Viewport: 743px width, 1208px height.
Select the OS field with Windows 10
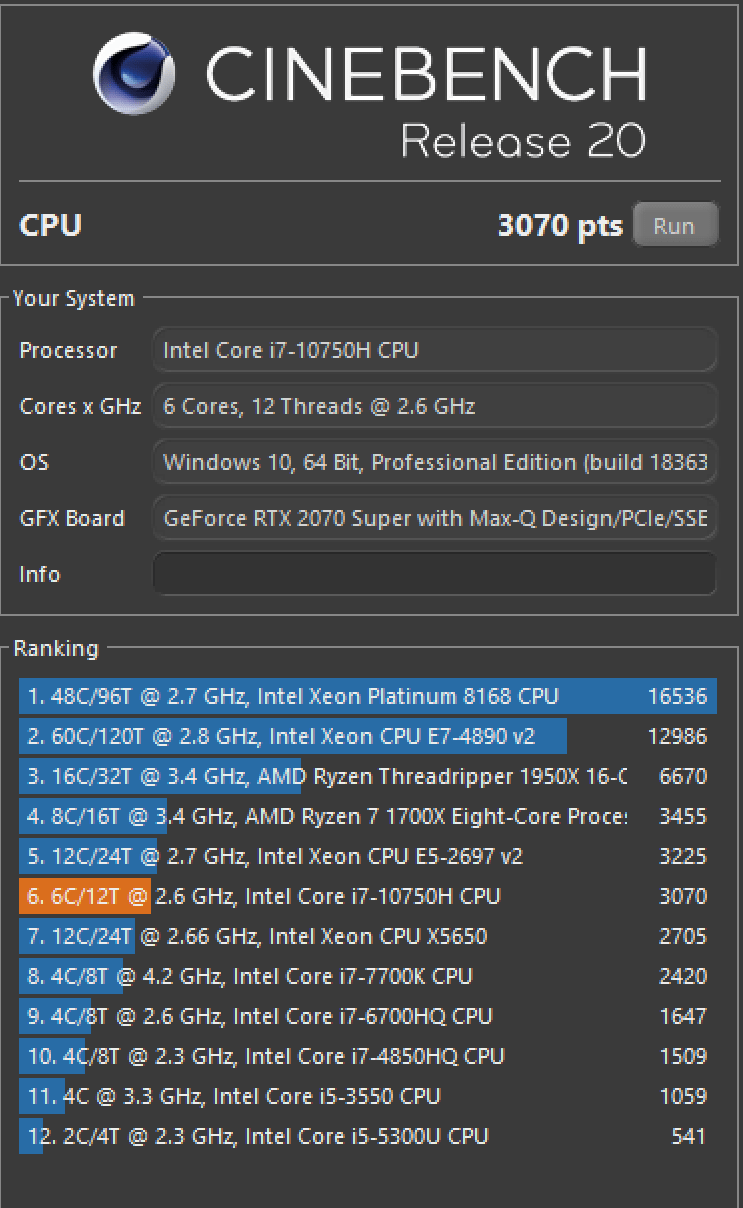[x=435, y=462]
